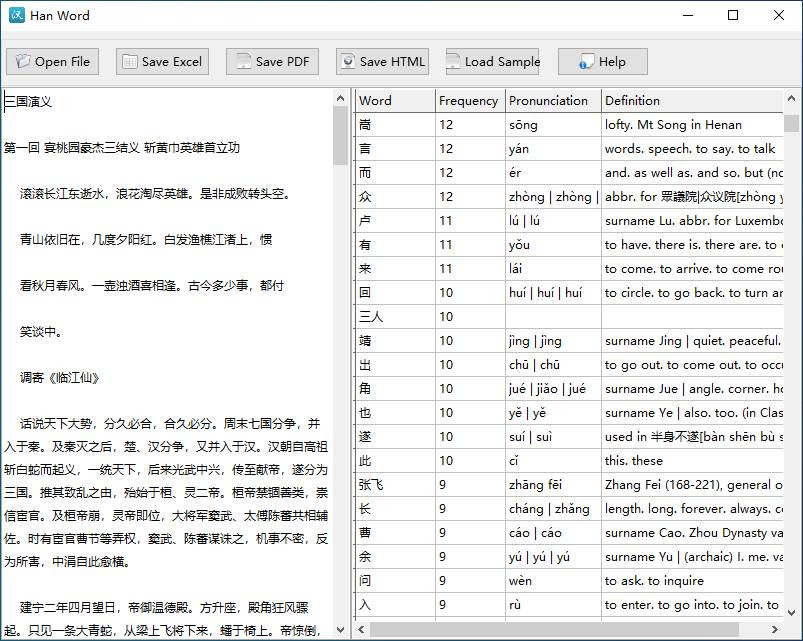Click text pane vertical scrollbar thumb
The image size is (803, 641).
click(340, 136)
